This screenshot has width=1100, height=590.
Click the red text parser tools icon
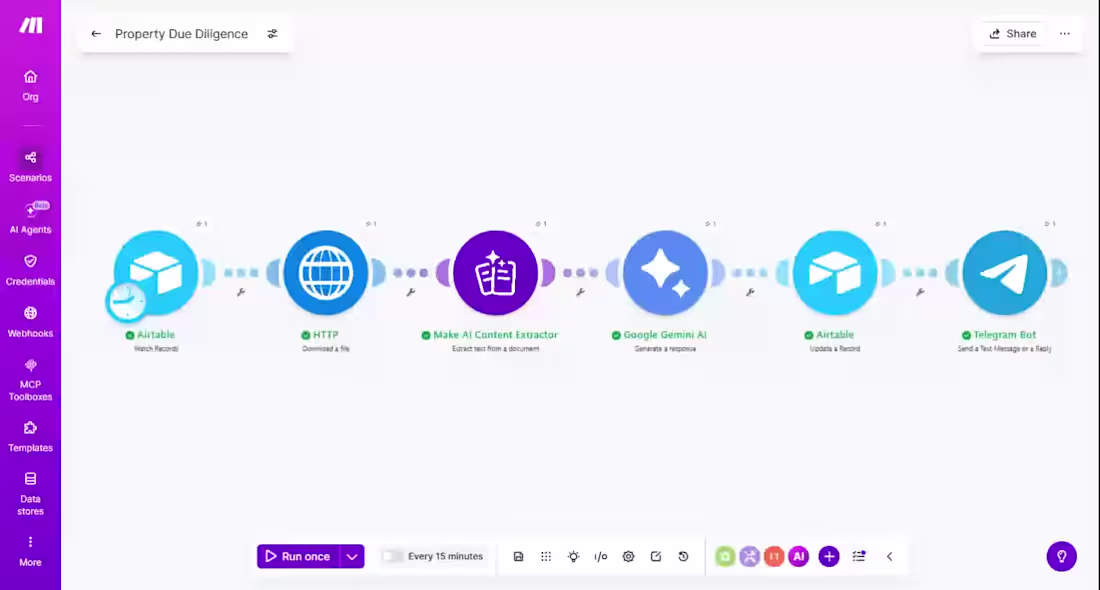point(774,556)
